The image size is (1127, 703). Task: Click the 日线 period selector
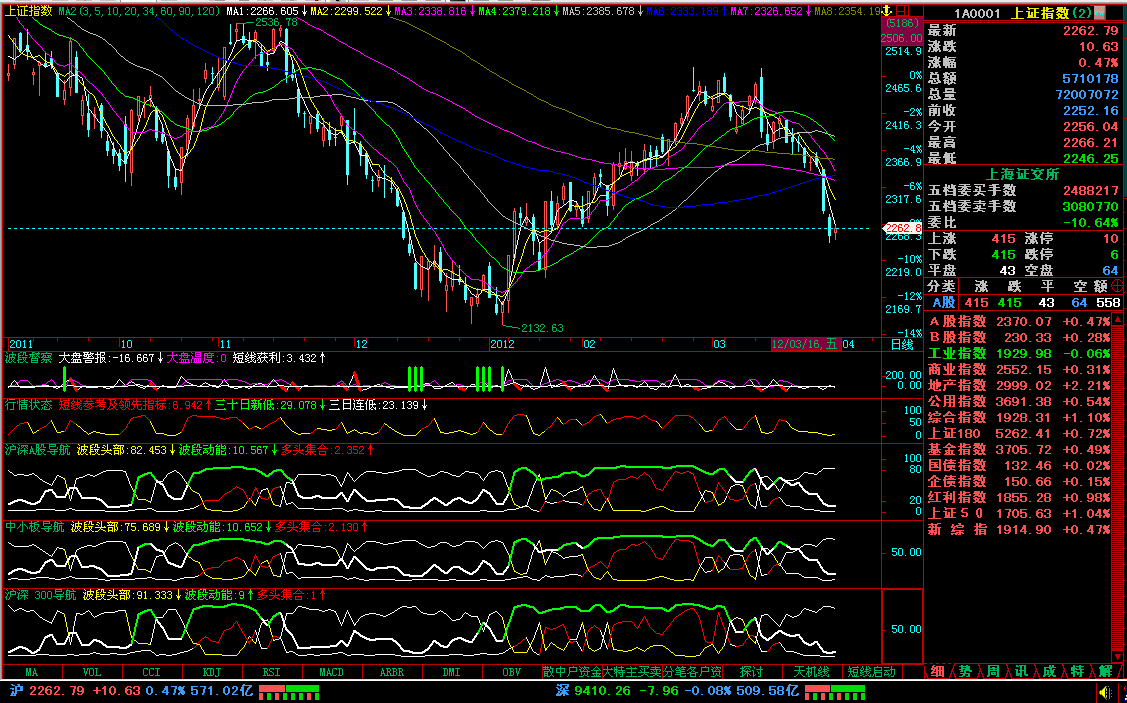[902, 344]
